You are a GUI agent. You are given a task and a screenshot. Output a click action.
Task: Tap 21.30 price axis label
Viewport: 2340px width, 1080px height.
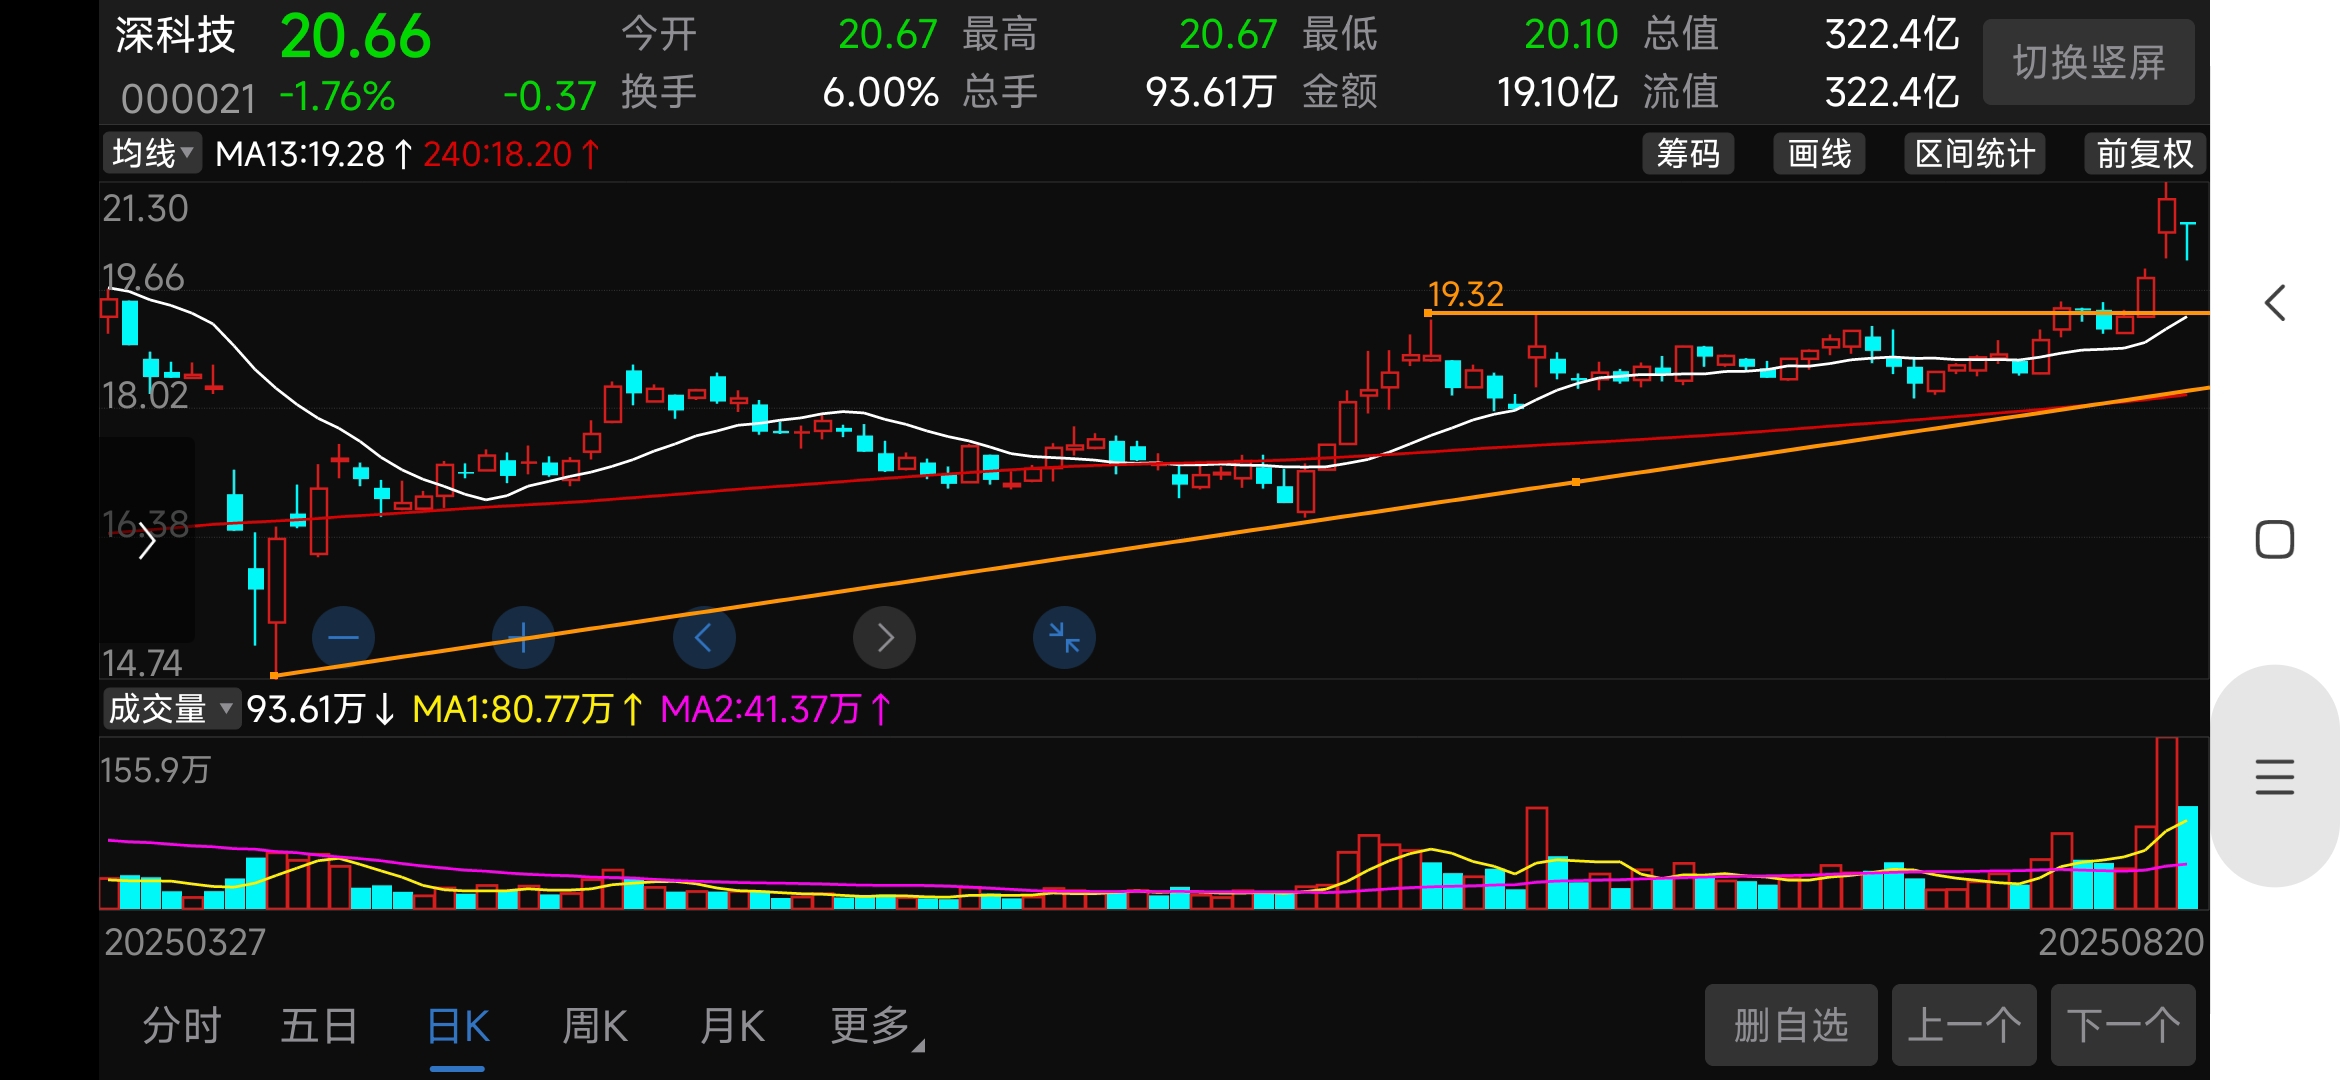[145, 208]
